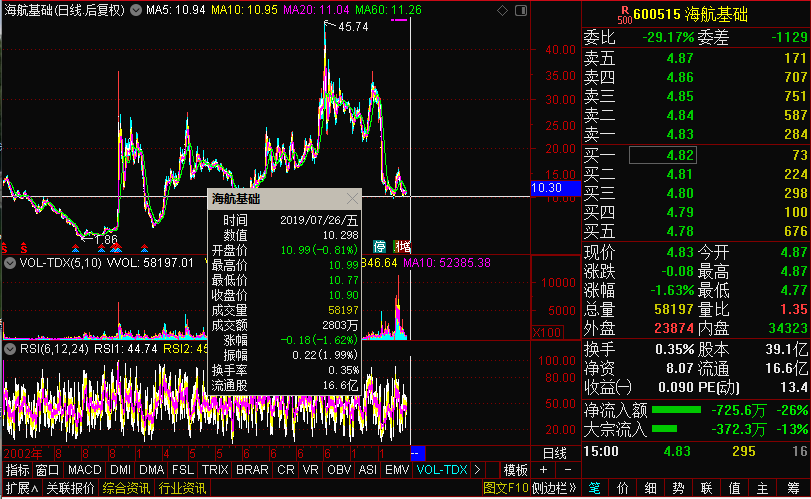Click the 换手 0.35% value

tap(674, 350)
